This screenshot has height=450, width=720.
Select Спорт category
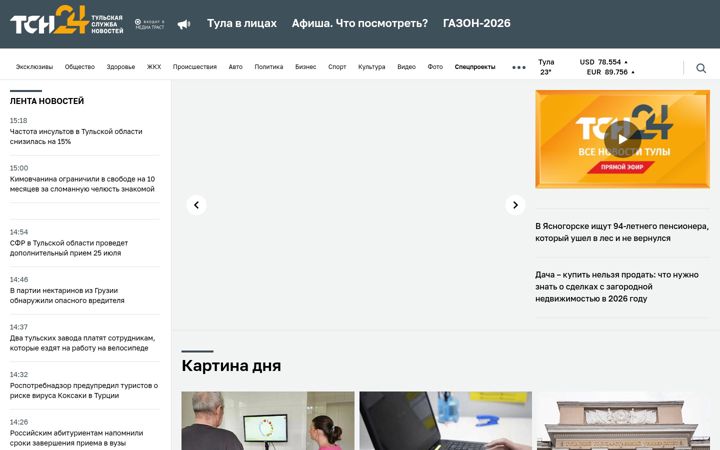pyautogui.click(x=337, y=67)
